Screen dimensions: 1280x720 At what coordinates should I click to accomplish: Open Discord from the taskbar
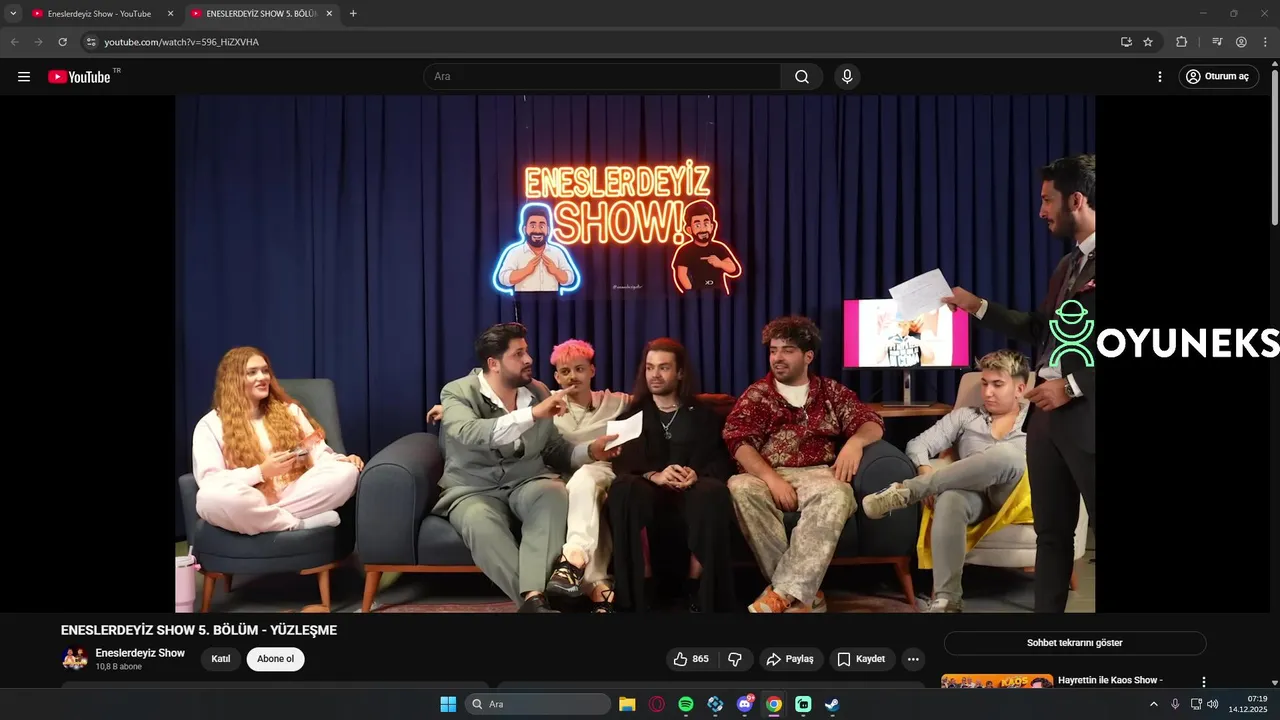pyautogui.click(x=744, y=704)
